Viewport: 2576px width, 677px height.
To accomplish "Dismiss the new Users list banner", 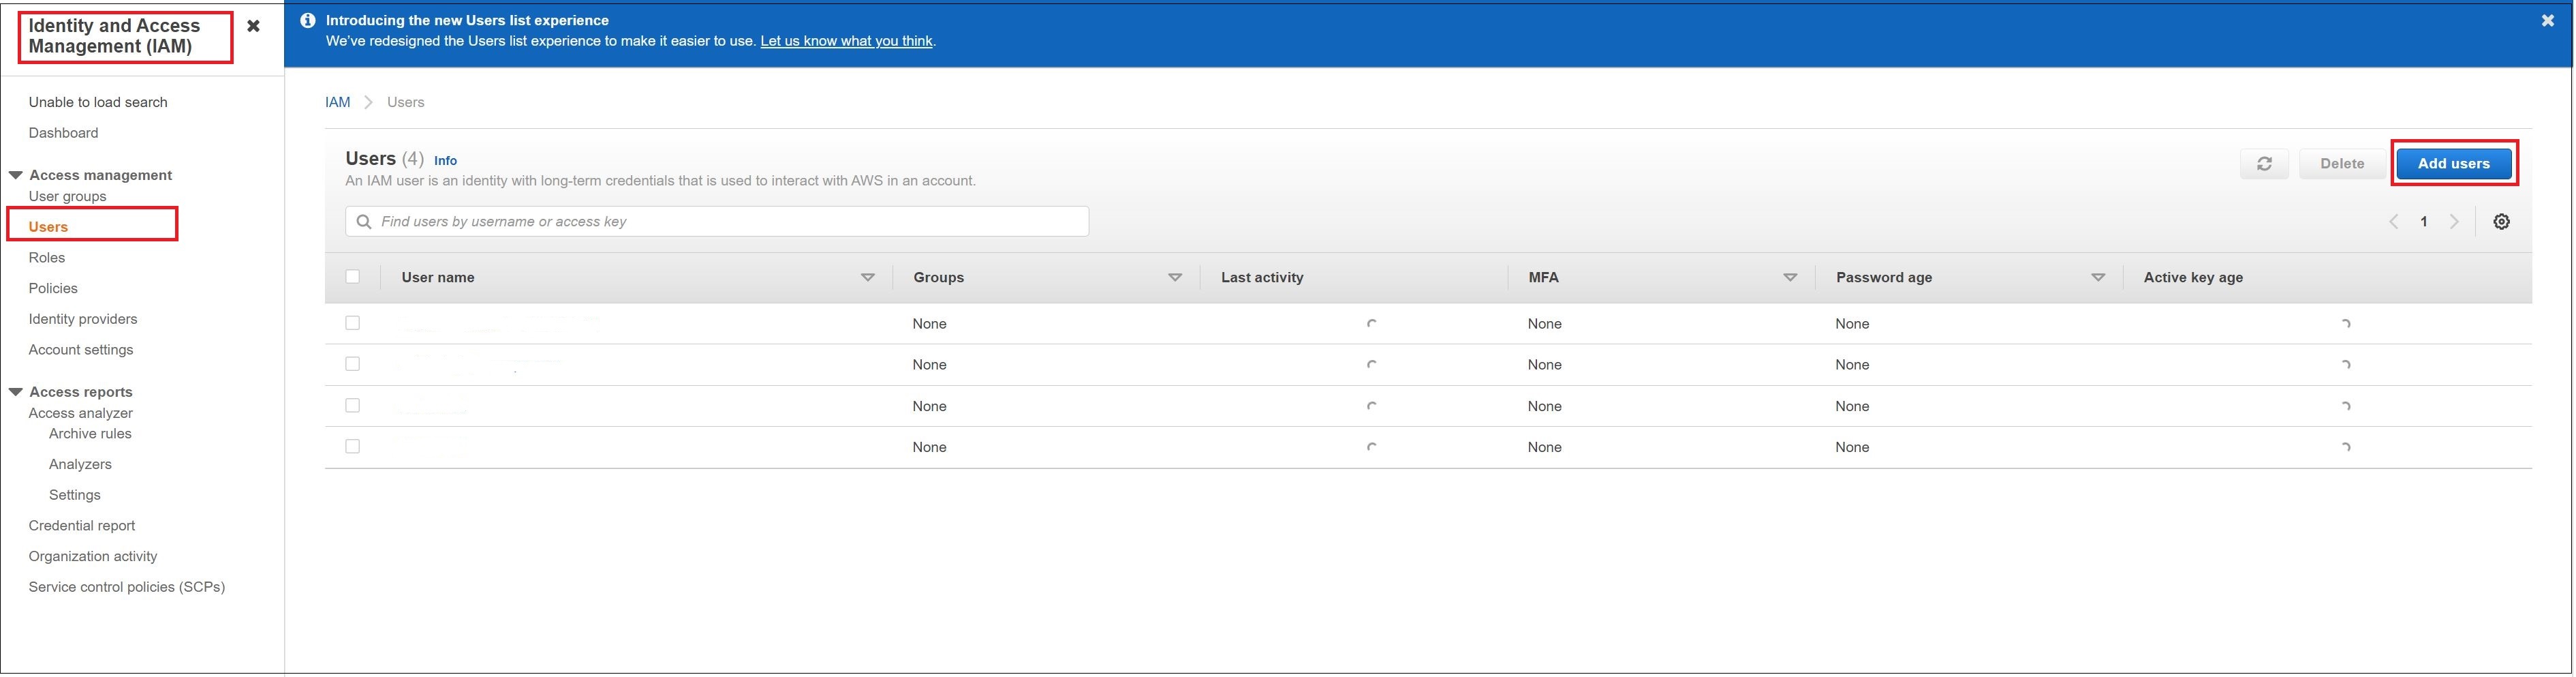I will [2547, 19].
